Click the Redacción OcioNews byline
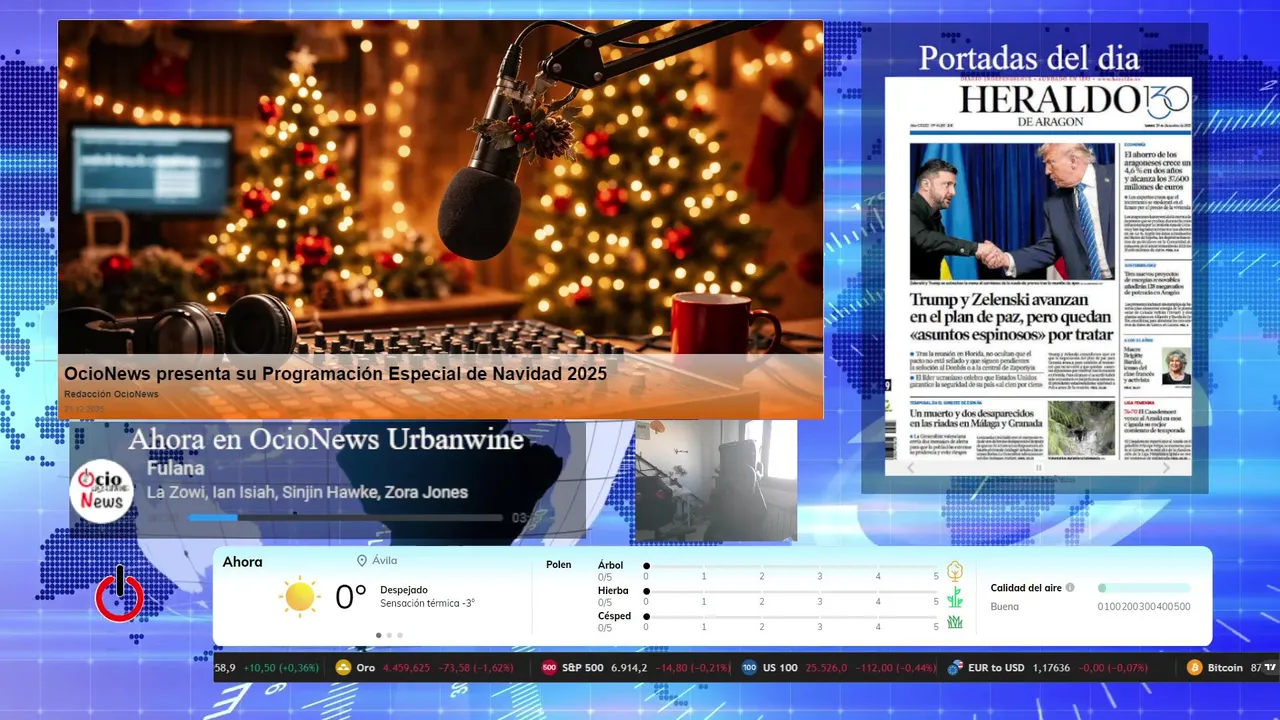 (x=112, y=394)
